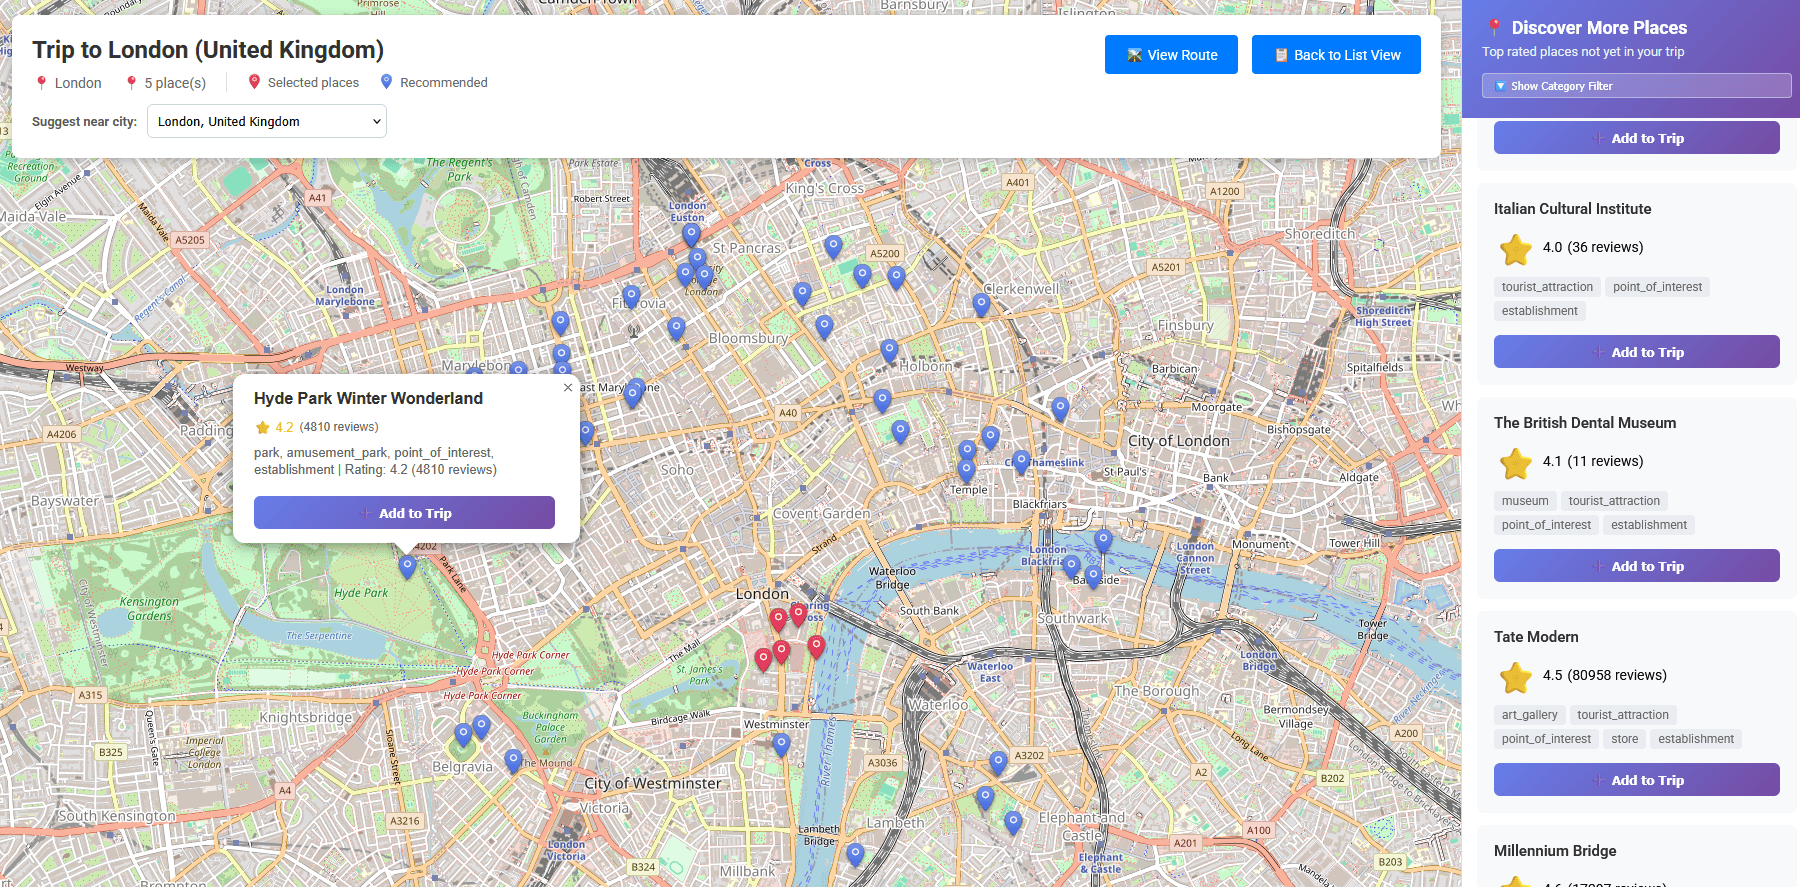Click the blue pin on Thameslink station
This screenshot has width=1800, height=887.
point(1020,462)
